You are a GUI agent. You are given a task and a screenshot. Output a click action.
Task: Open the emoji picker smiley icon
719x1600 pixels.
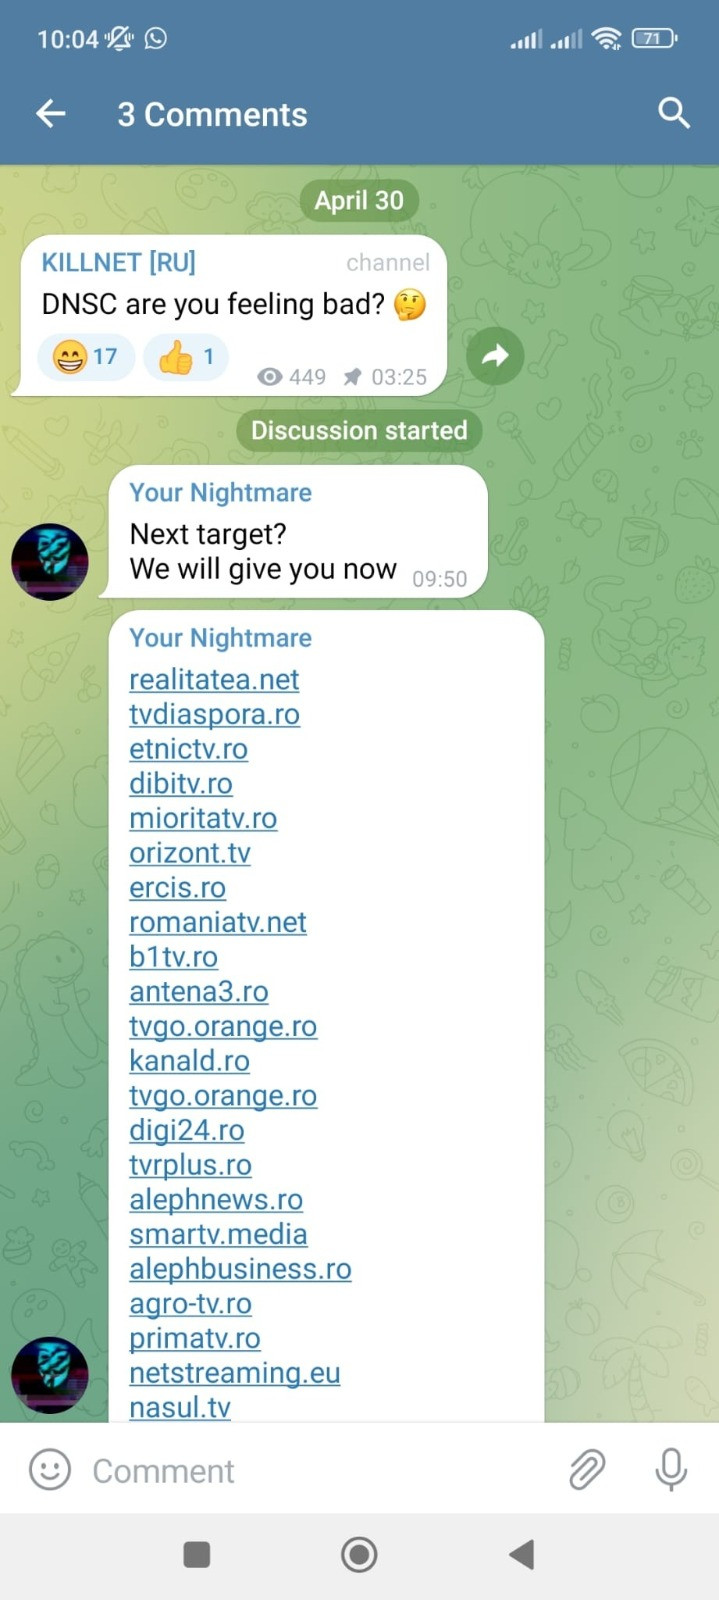tap(50, 1470)
